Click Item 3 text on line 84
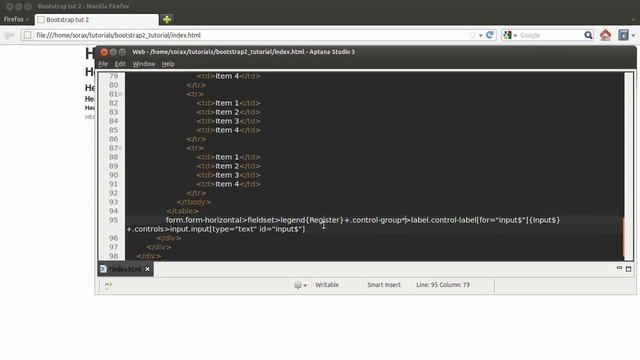 click(227, 121)
